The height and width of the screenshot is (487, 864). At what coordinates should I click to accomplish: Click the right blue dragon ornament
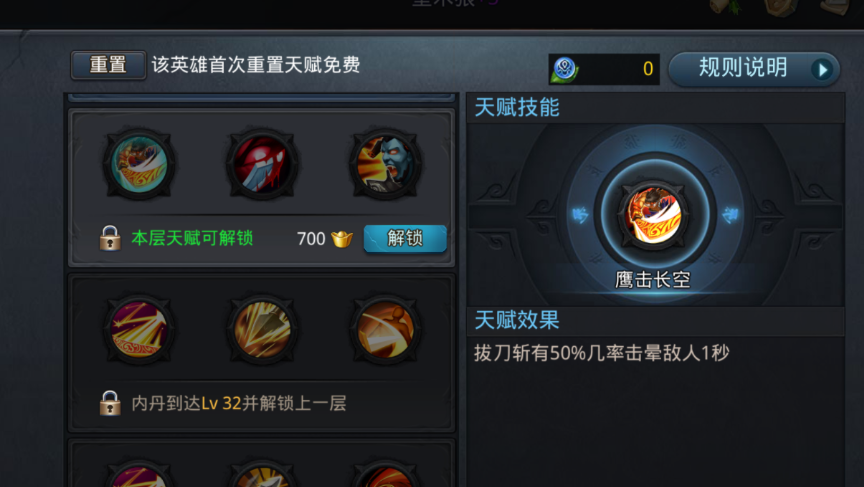[x=730, y=215]
